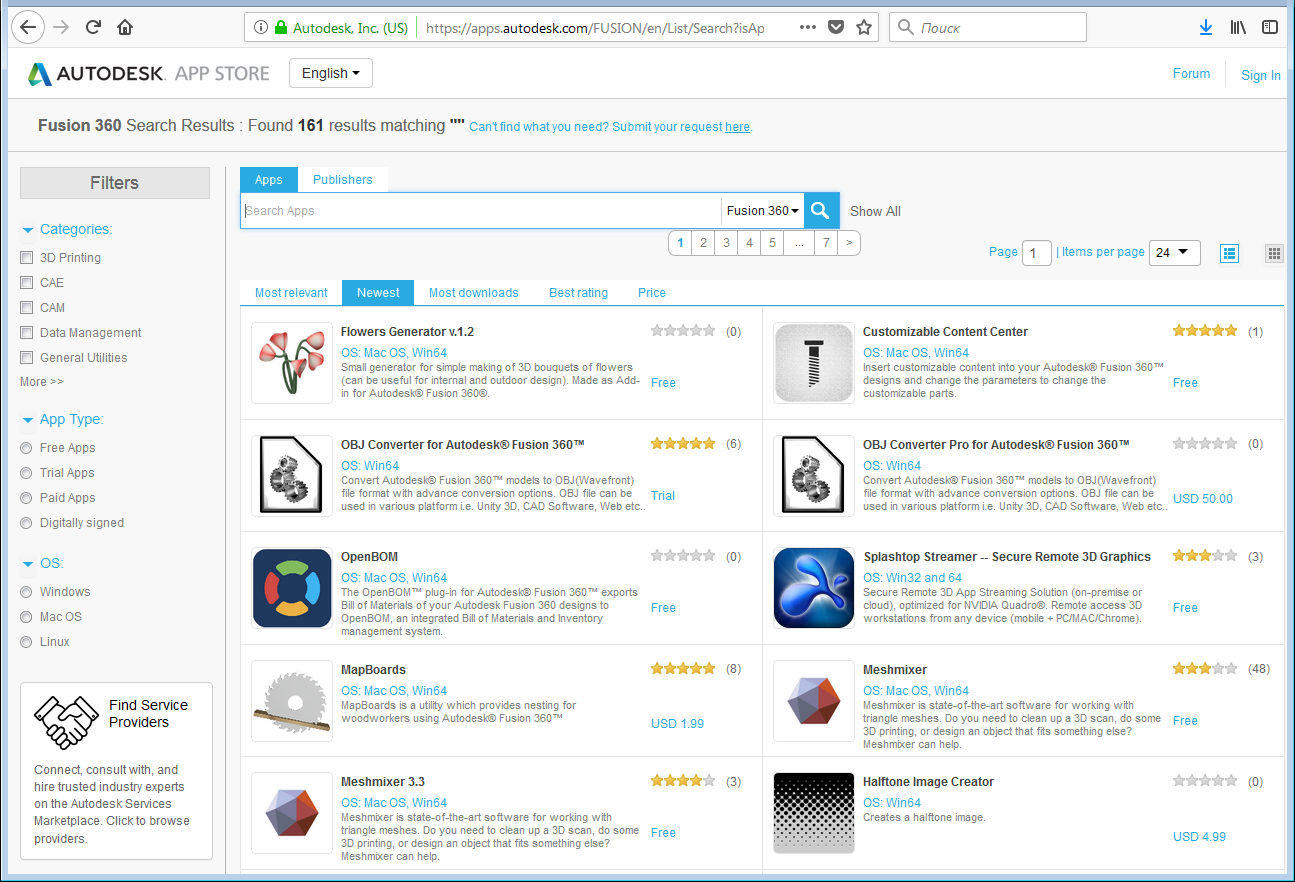The height and width of the screenshot is (882, 1295).
Task: Open the Halftone Image Creator icon
Action: click(x=814, y=813)
